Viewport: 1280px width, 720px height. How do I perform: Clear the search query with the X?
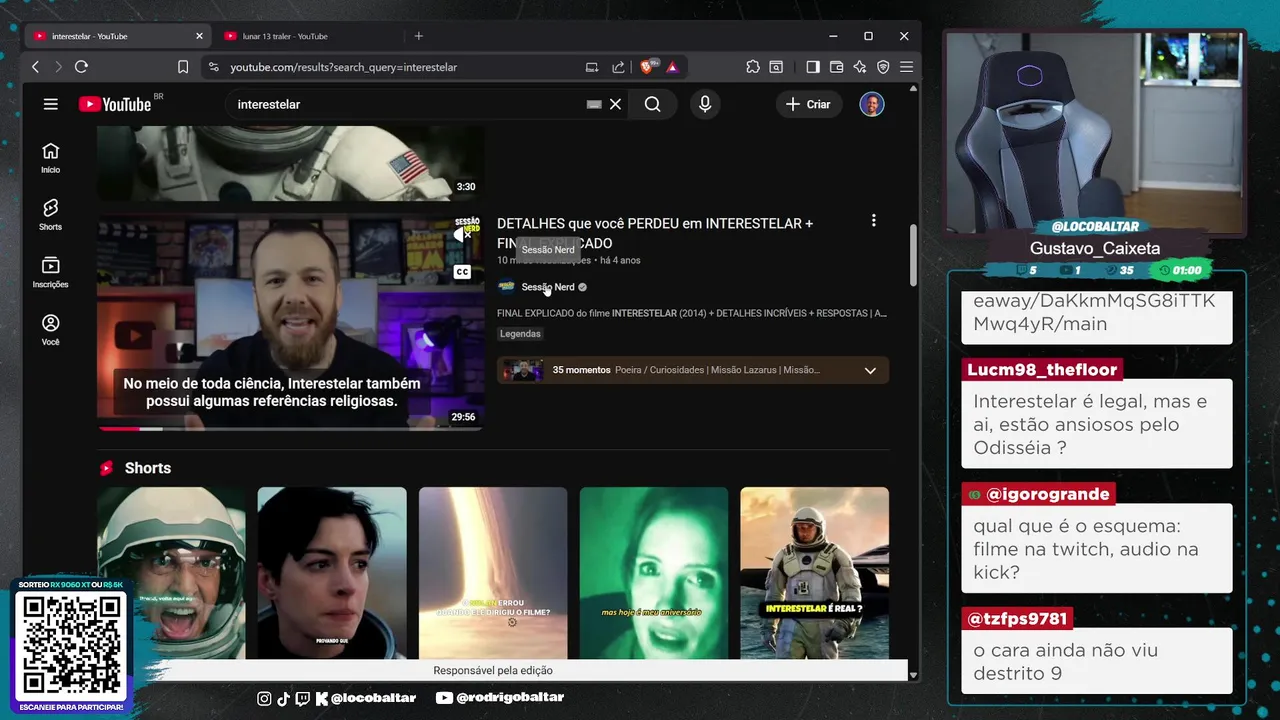[x=615, y=104]
